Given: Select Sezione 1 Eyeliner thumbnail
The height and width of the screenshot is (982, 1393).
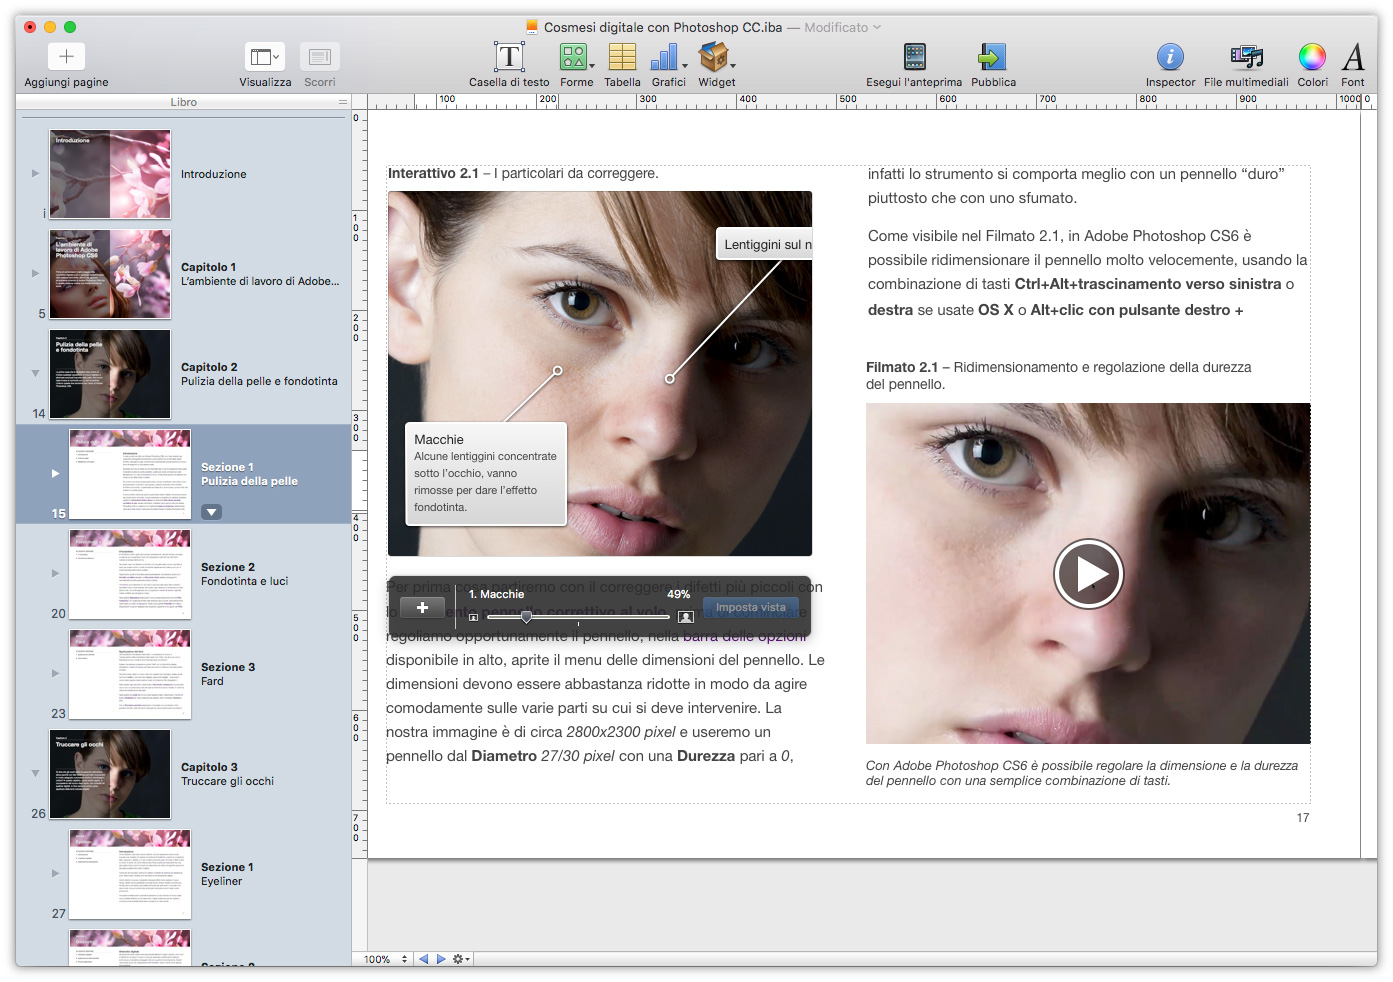Looking at the screenshot, I should [x=130, y=874].
